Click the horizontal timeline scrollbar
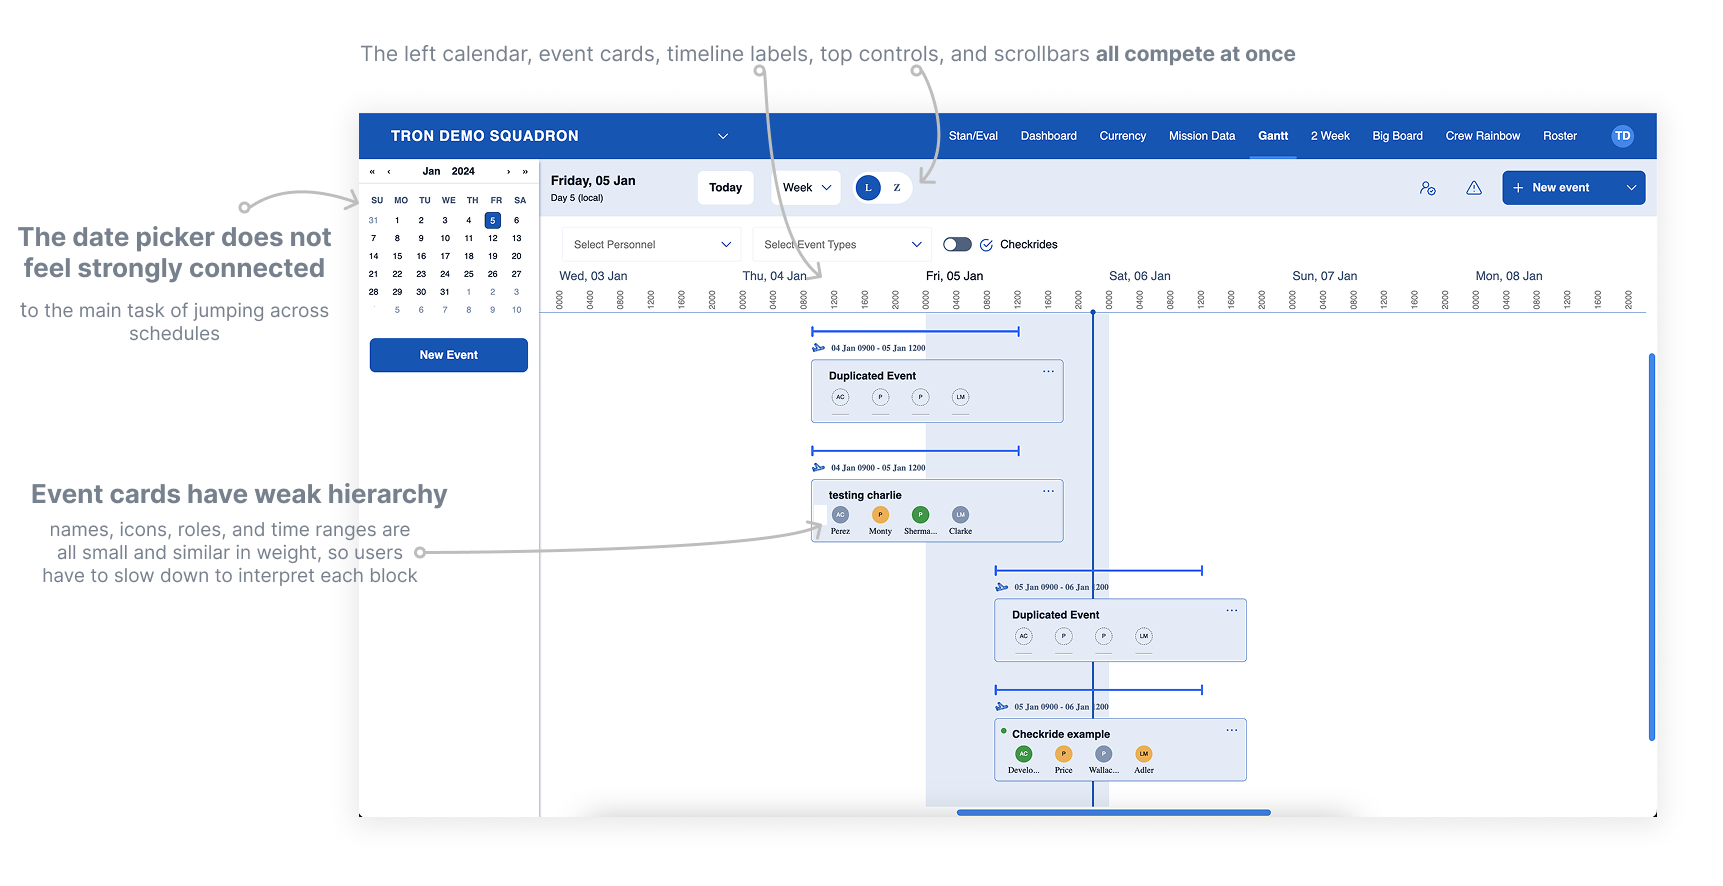 coord(1113,813)
